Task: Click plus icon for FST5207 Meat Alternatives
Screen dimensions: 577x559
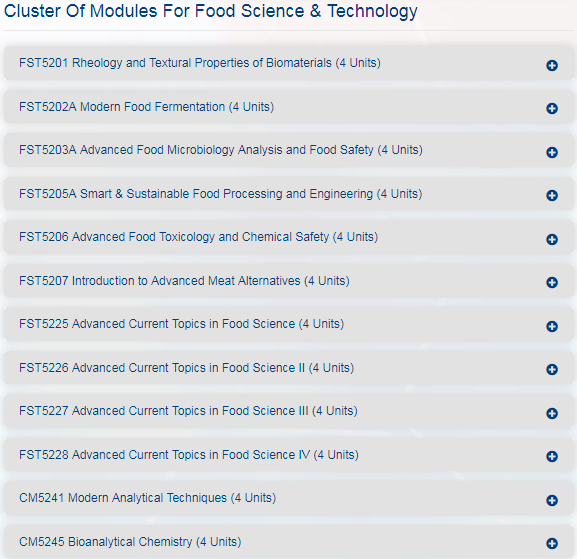Action: point(552,283)
